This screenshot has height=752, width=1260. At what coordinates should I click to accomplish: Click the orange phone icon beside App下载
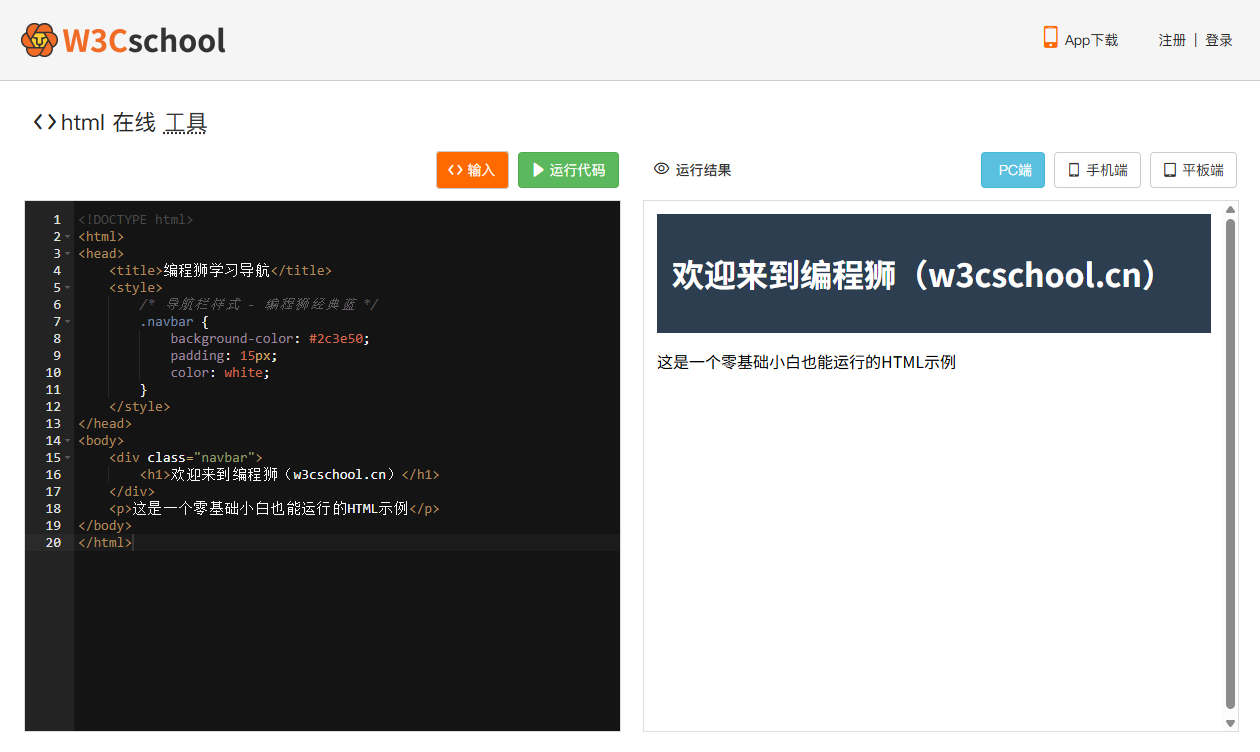click(1050, 38)
